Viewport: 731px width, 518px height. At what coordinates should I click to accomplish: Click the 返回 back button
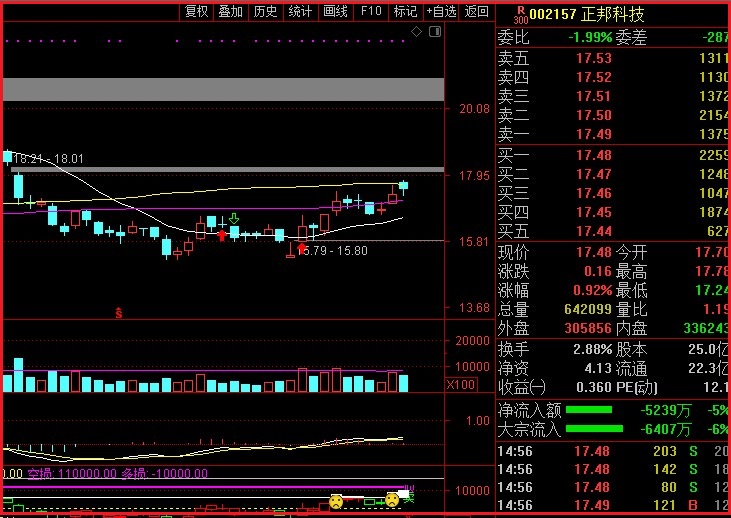click(x=478, y=11)
